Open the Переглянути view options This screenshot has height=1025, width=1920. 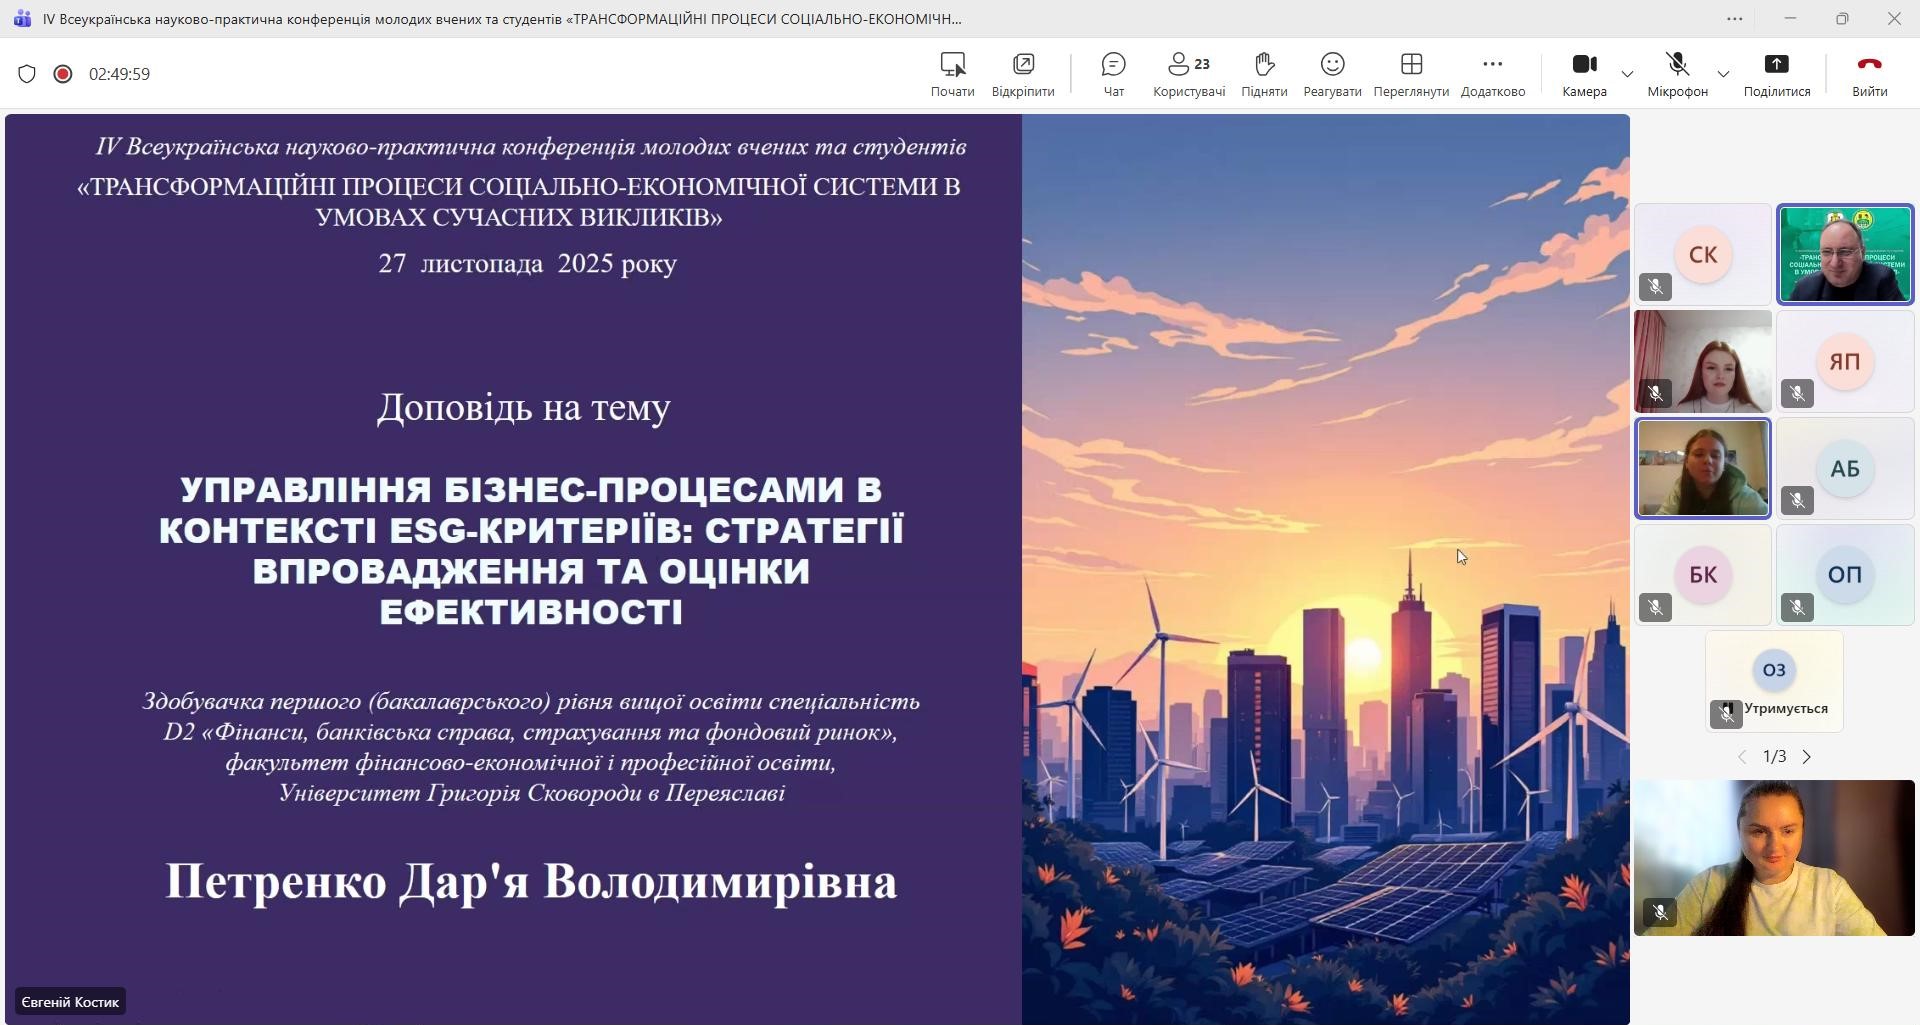(1411, 74)
